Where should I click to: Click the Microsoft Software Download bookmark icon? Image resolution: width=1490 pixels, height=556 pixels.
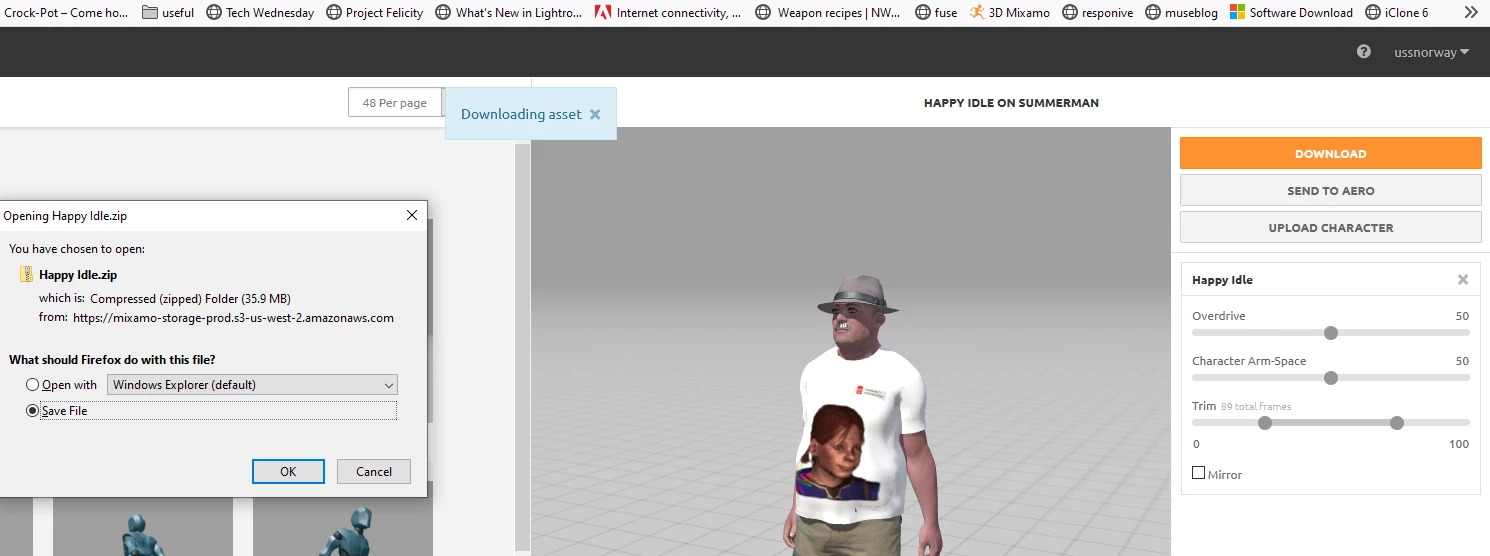pyautogui.click(x=1237, y=13)
